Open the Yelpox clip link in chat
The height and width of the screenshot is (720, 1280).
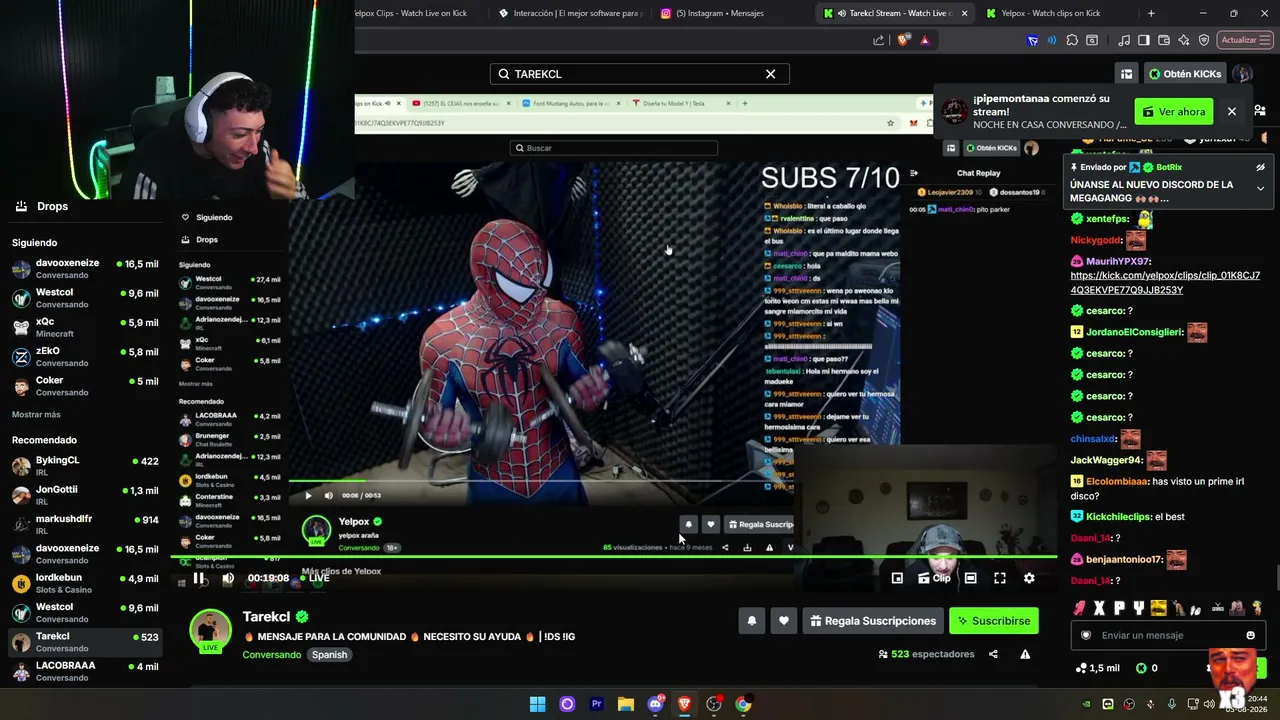(1165, 283)
